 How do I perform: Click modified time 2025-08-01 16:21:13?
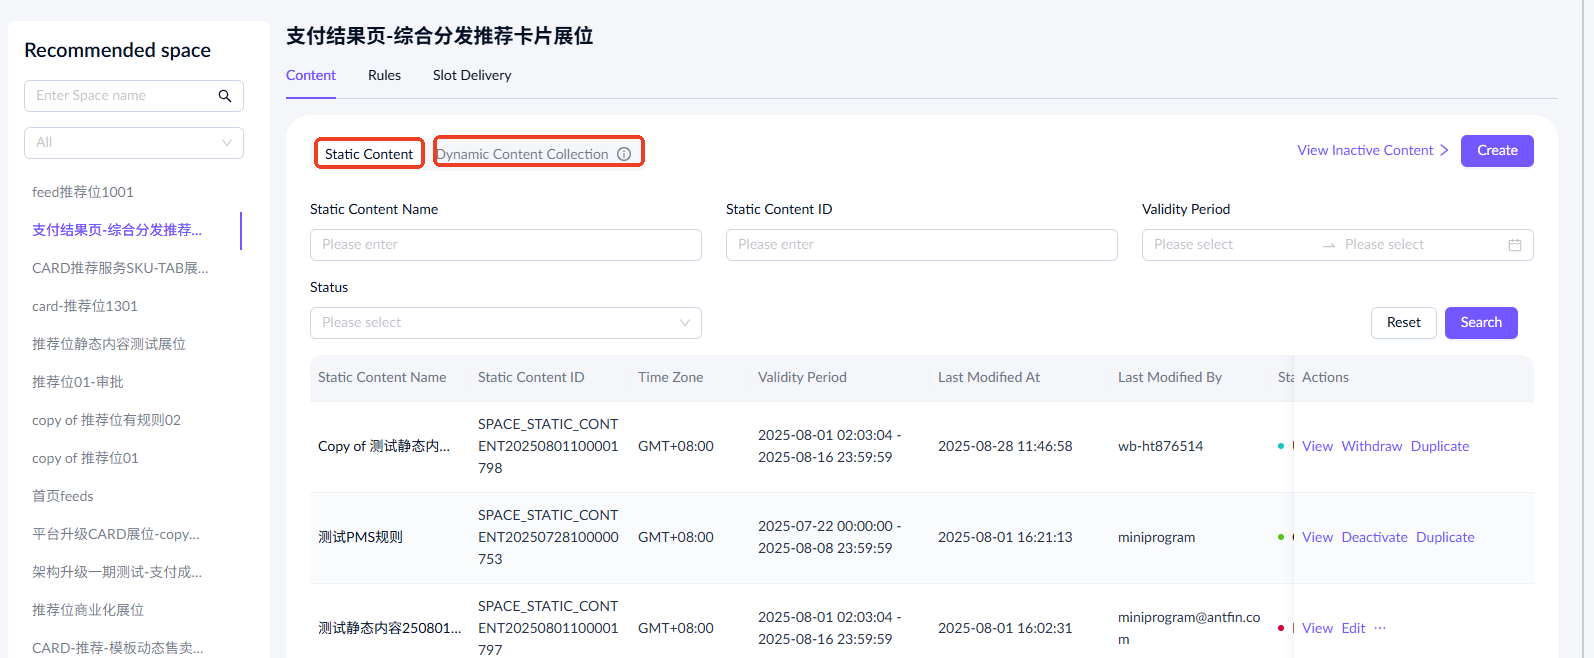[1005, 537]
